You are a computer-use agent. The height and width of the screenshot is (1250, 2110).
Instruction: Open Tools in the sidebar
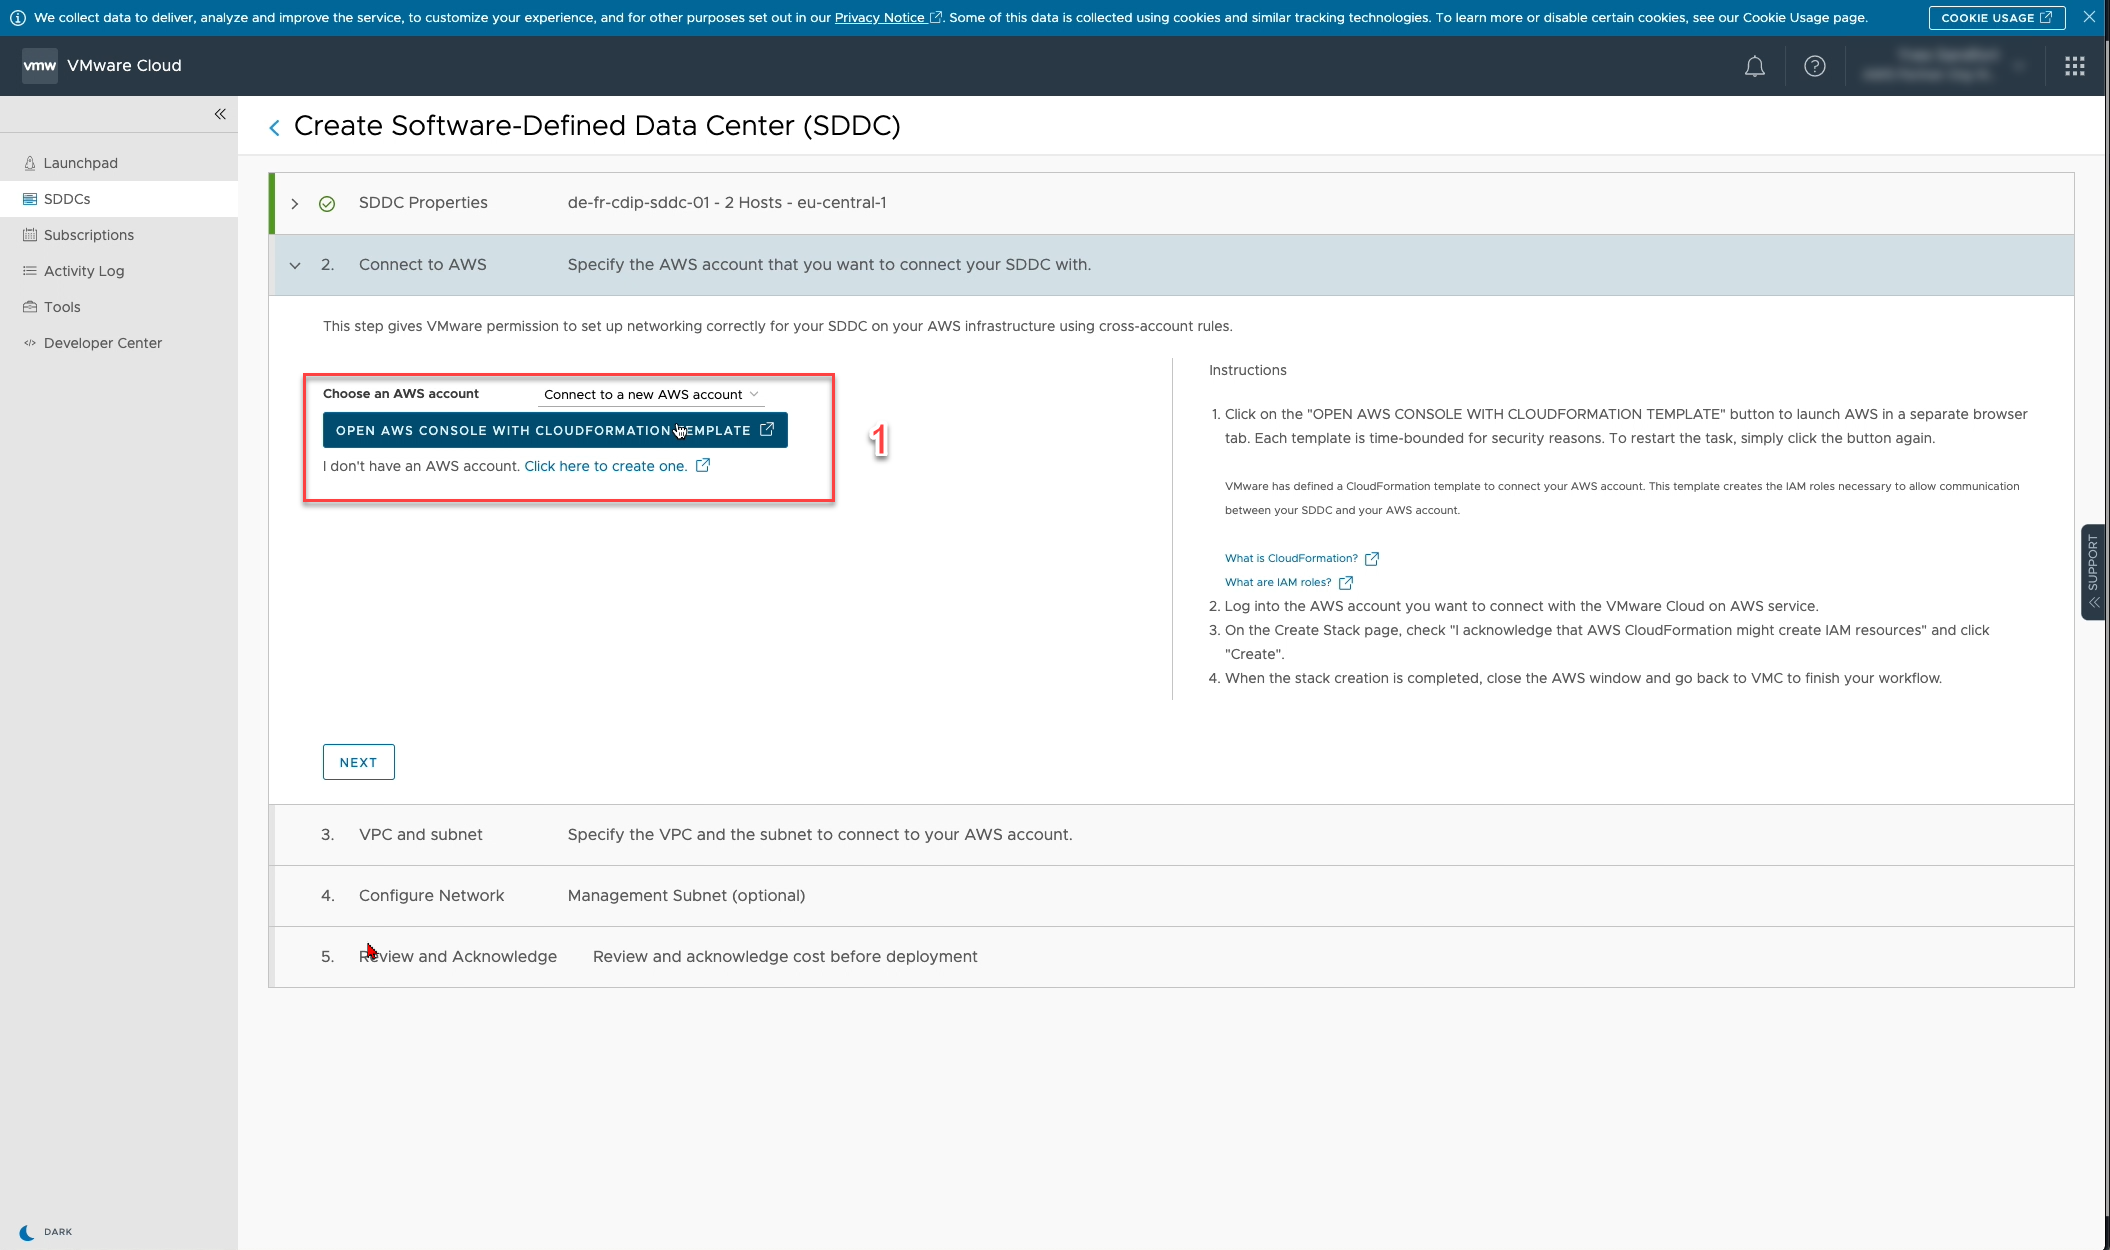pos(119,307)
